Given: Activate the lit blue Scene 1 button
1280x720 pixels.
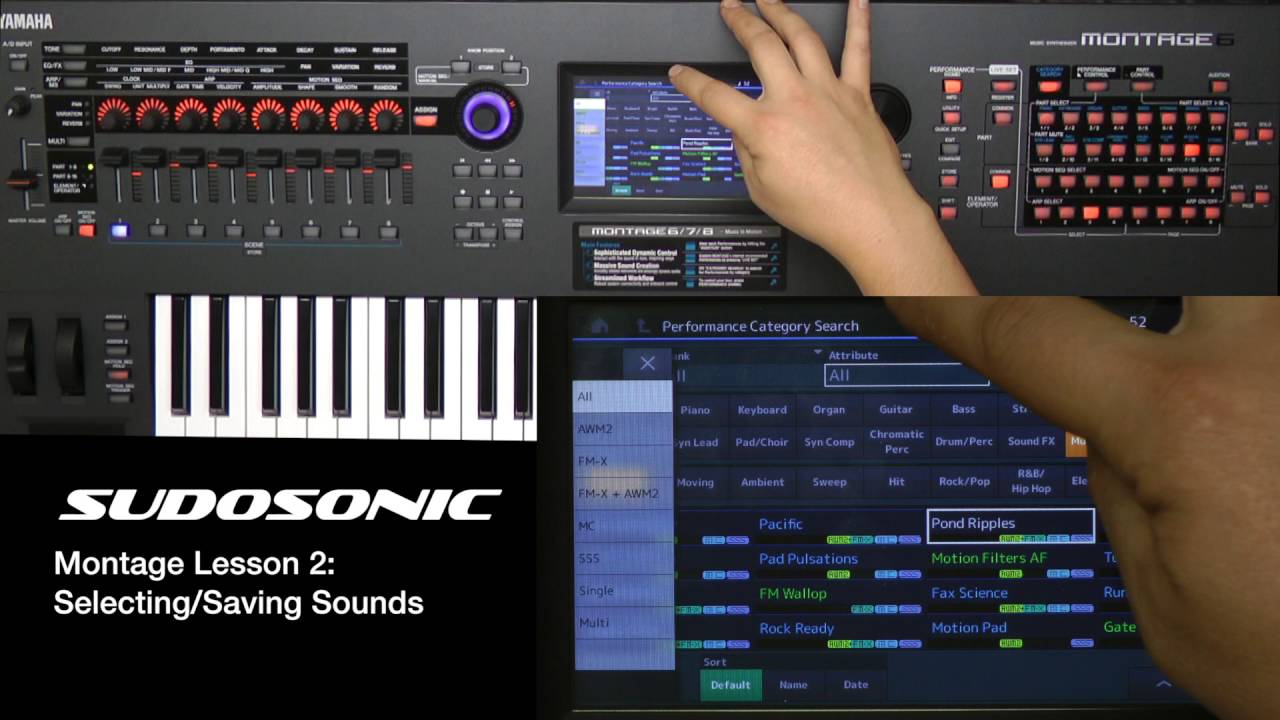Looking at the screenshot, I should coord(120,231).
